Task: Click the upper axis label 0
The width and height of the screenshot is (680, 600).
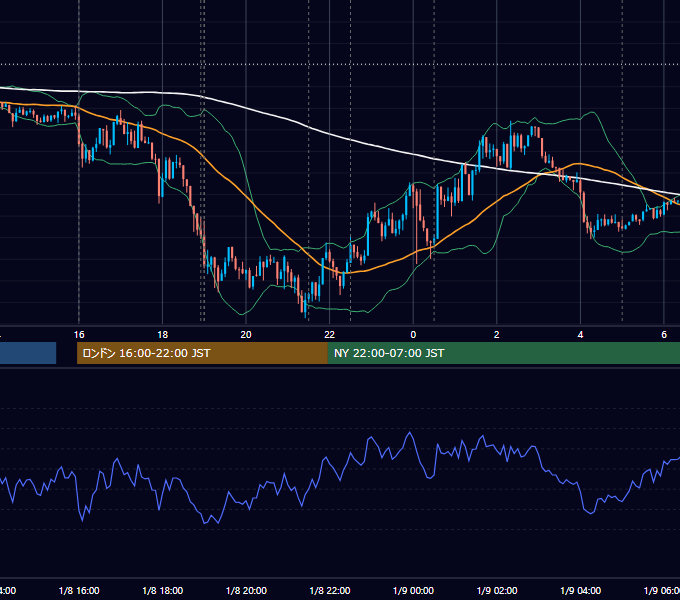Action: click(413, 334)
